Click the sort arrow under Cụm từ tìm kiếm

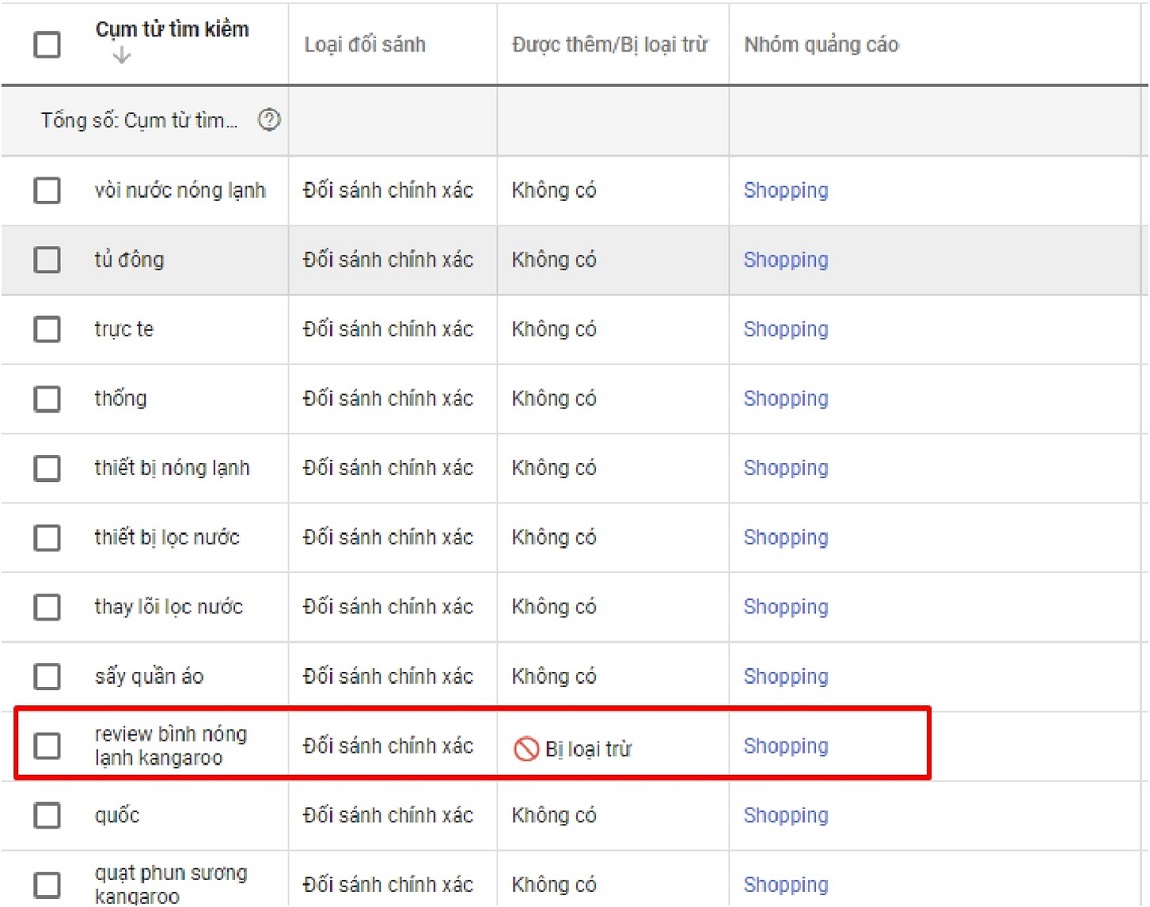[x=122, y=55]
